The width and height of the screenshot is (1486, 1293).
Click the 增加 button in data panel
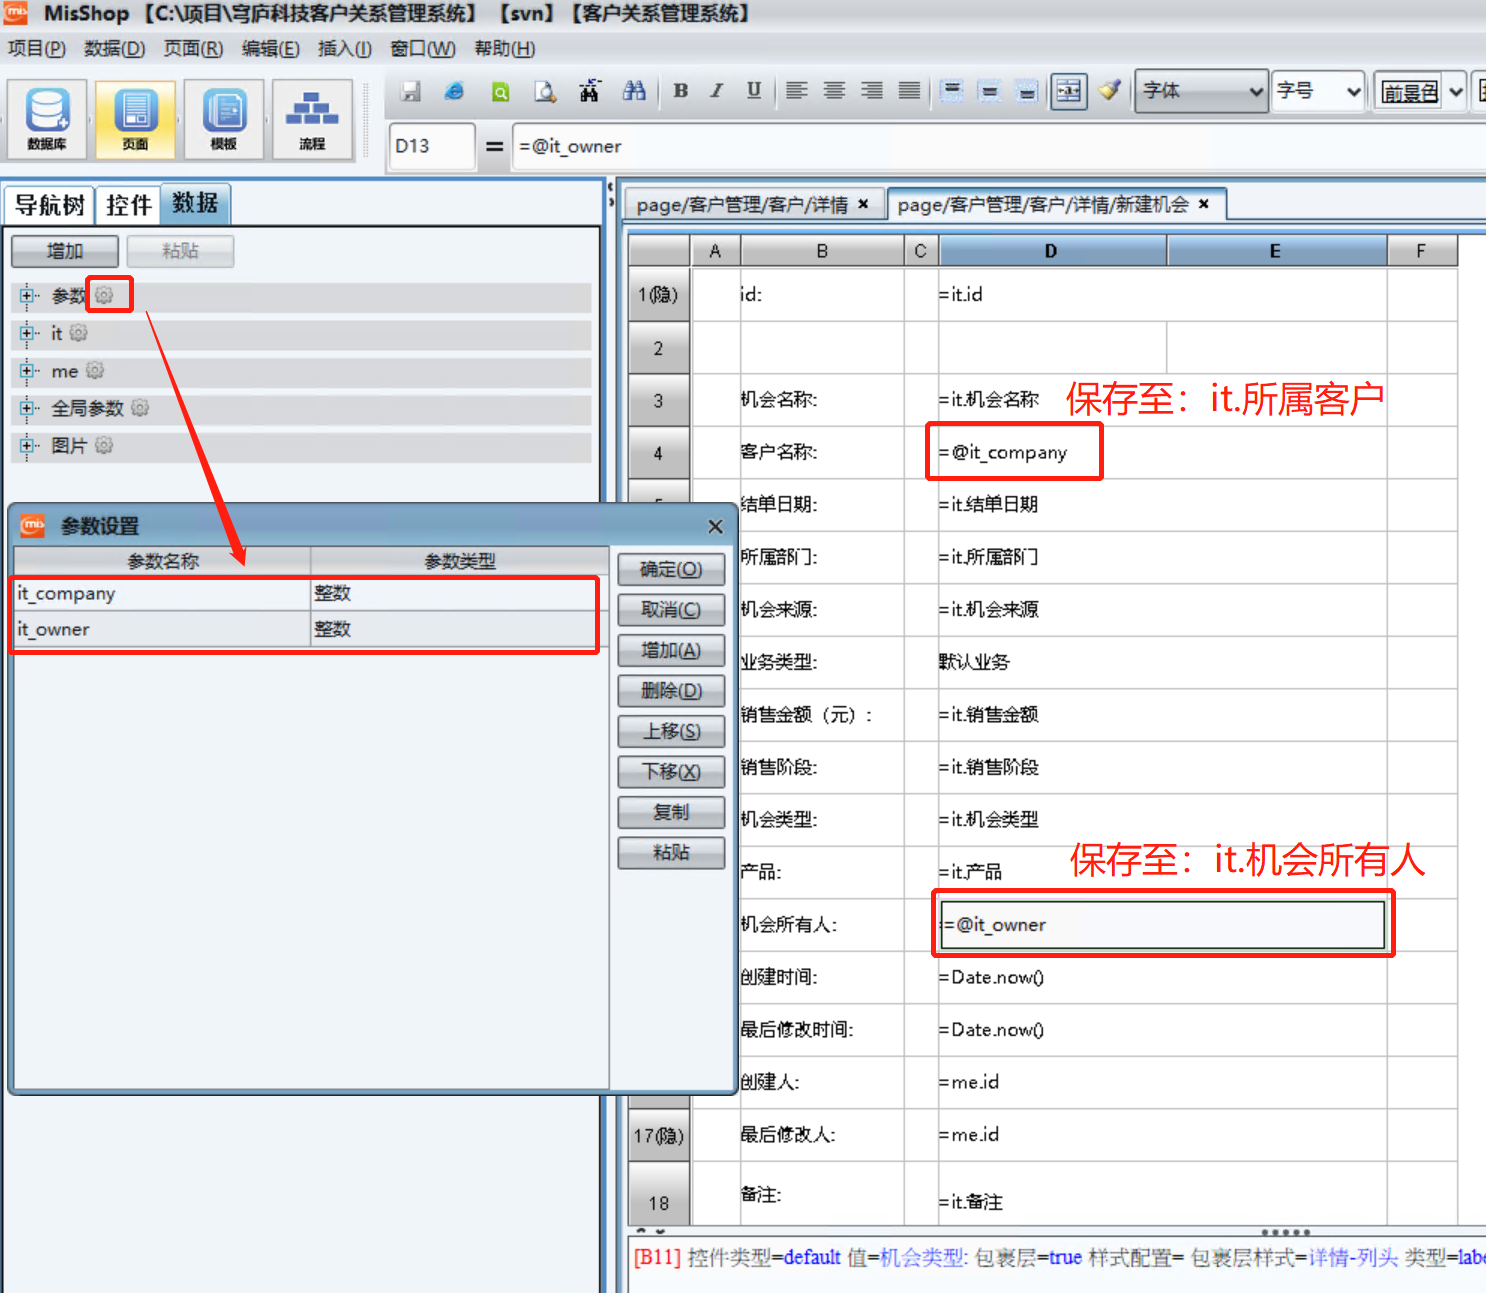(x=65, y=251)
